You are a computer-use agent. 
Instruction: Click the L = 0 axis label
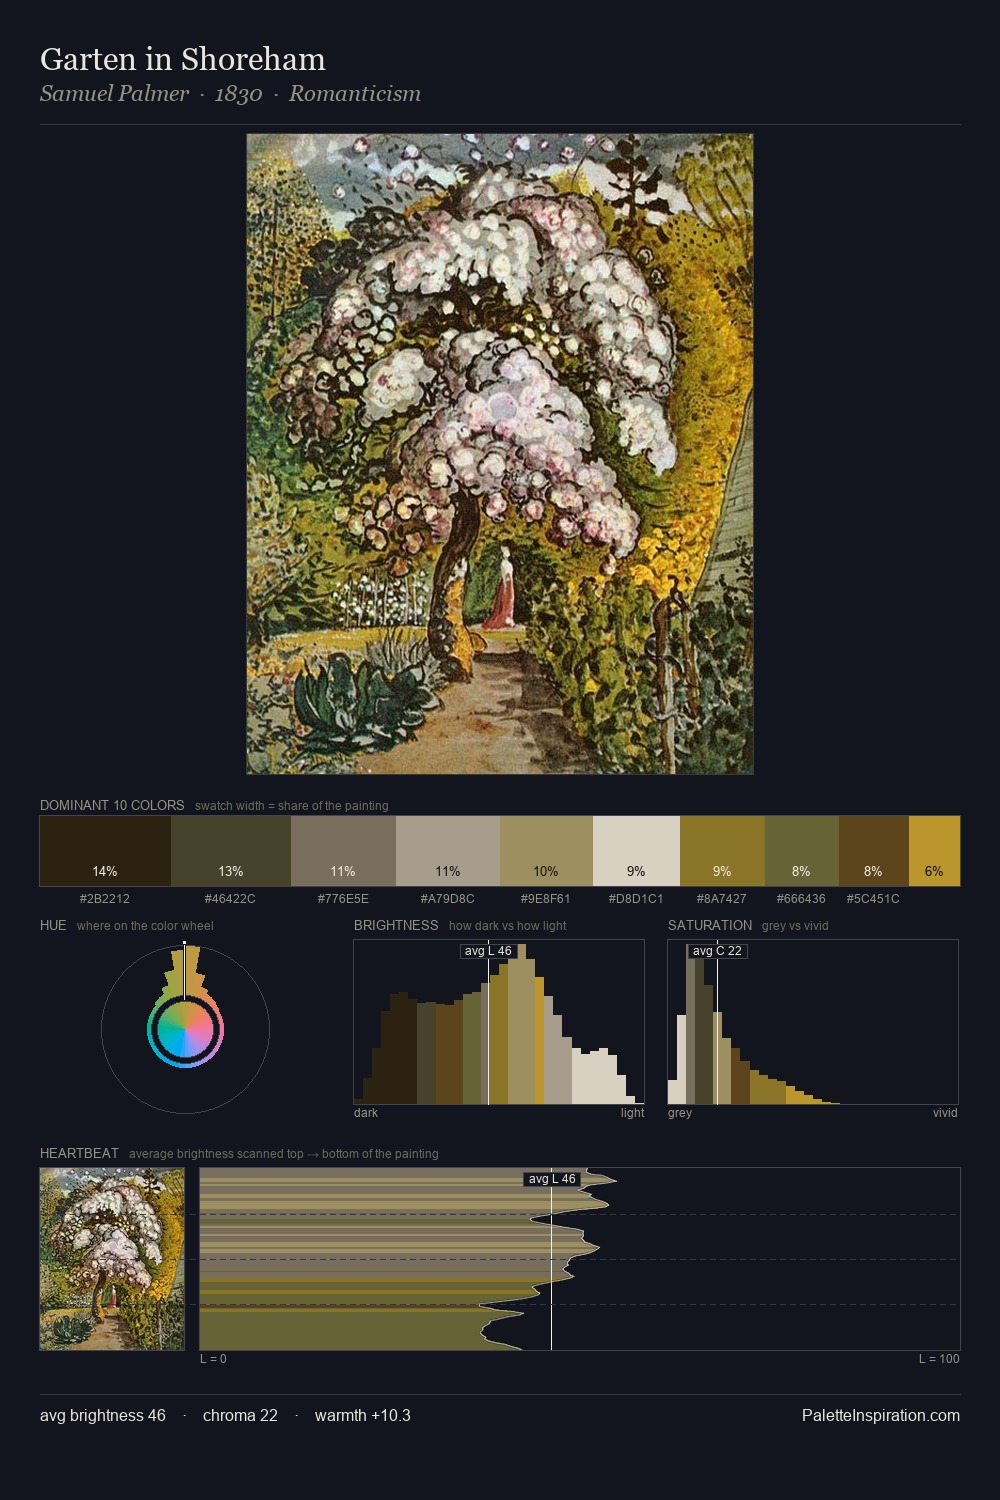[x=213, y=1359]
